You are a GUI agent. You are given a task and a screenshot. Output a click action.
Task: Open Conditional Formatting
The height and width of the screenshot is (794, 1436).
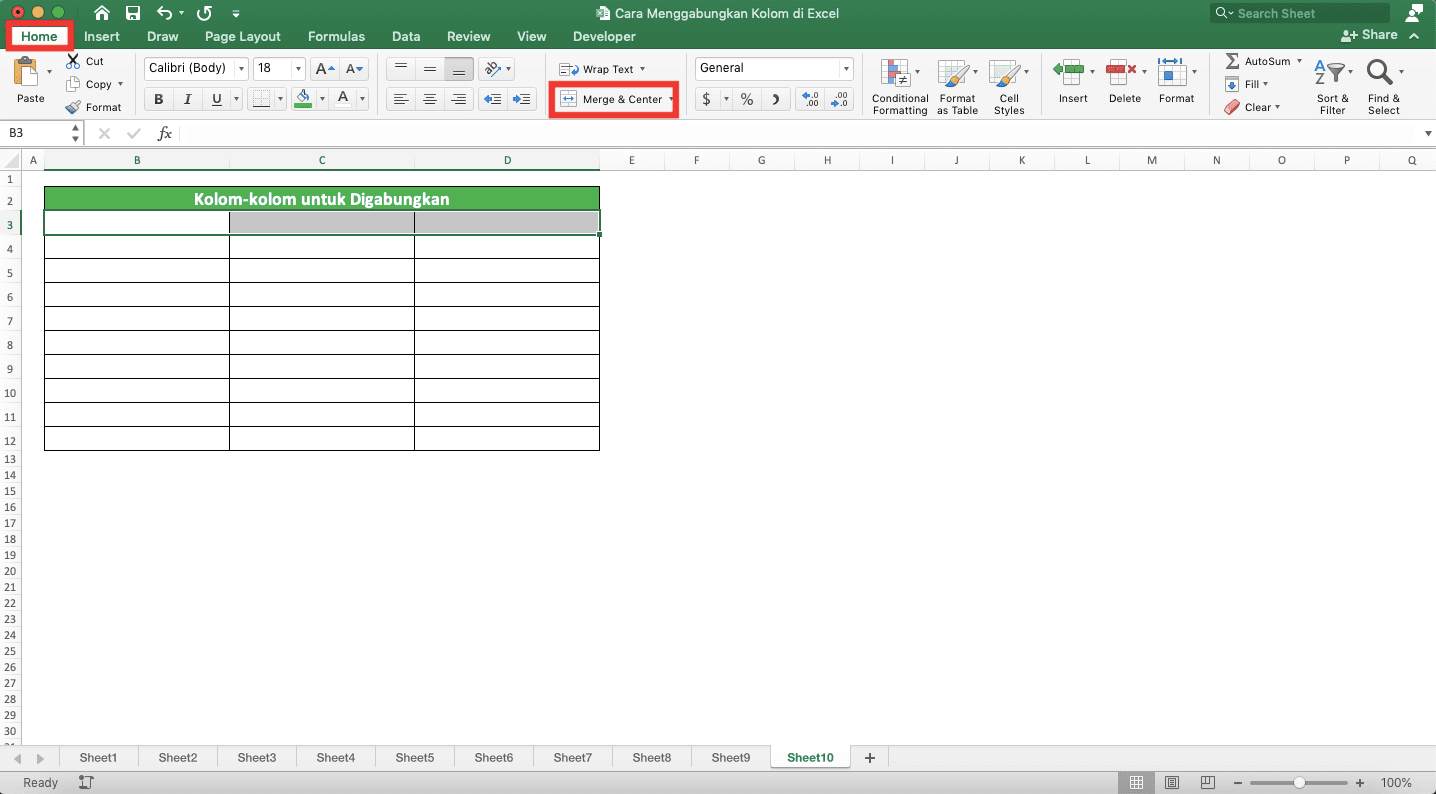900,87
